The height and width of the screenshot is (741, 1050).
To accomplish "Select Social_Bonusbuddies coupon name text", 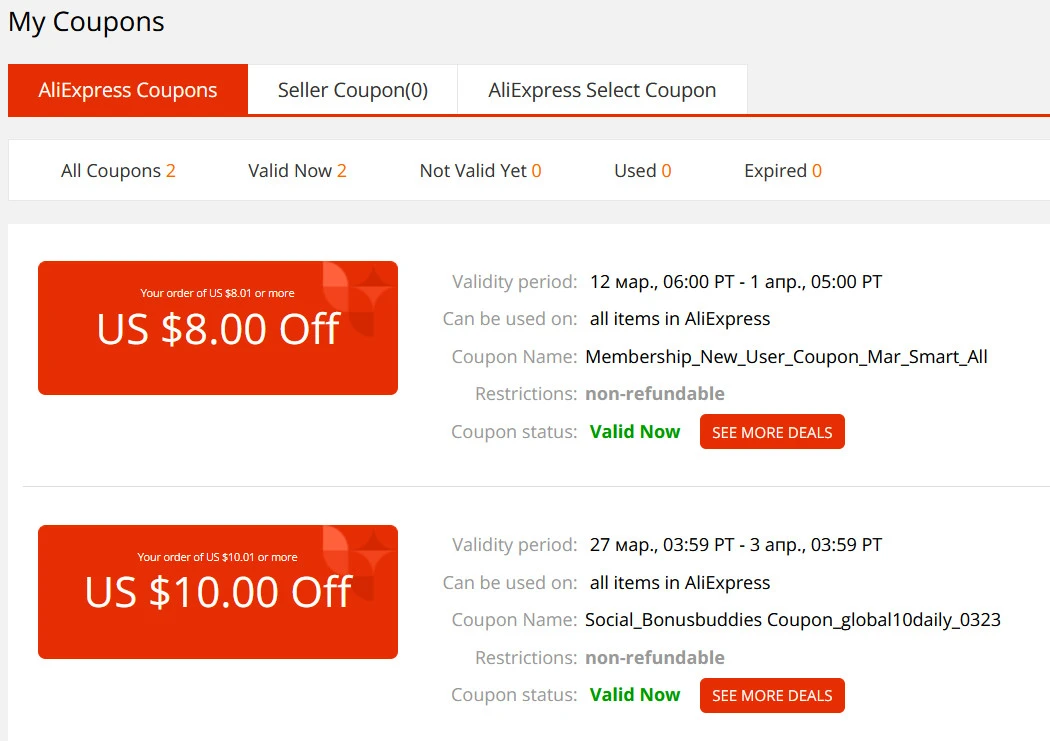I will tap(793, 620).
